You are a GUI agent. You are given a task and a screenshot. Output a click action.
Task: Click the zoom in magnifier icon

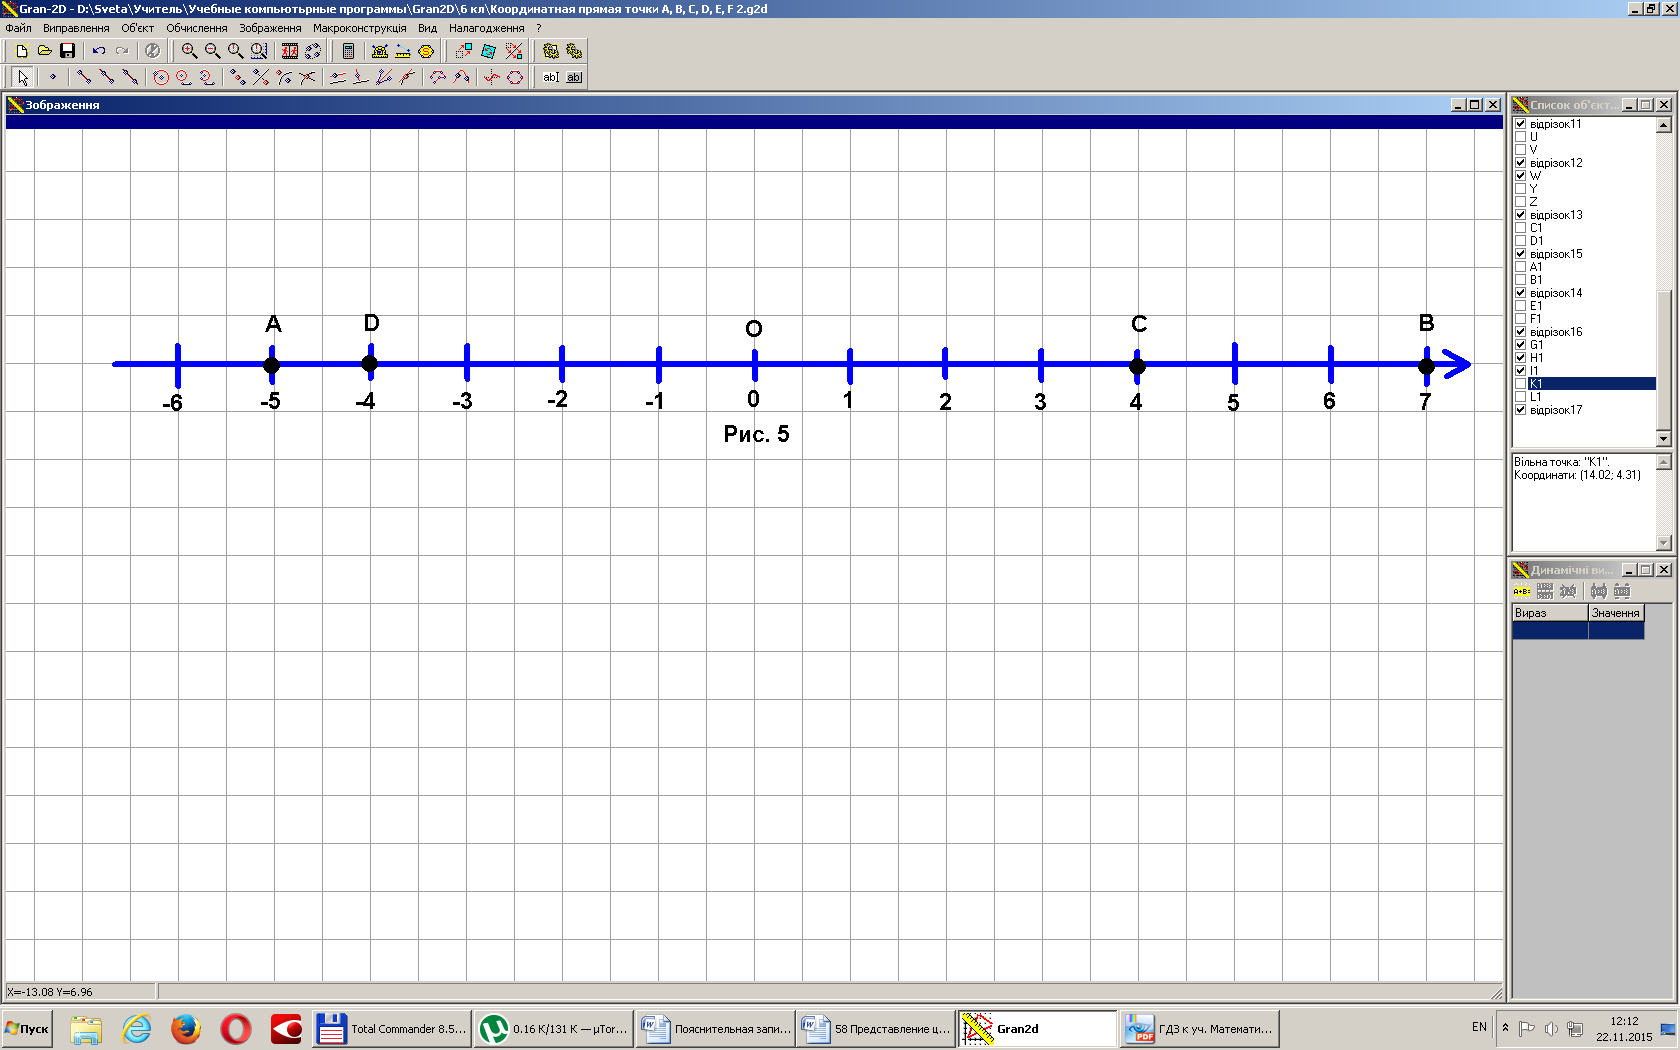(x=189, y=51)
